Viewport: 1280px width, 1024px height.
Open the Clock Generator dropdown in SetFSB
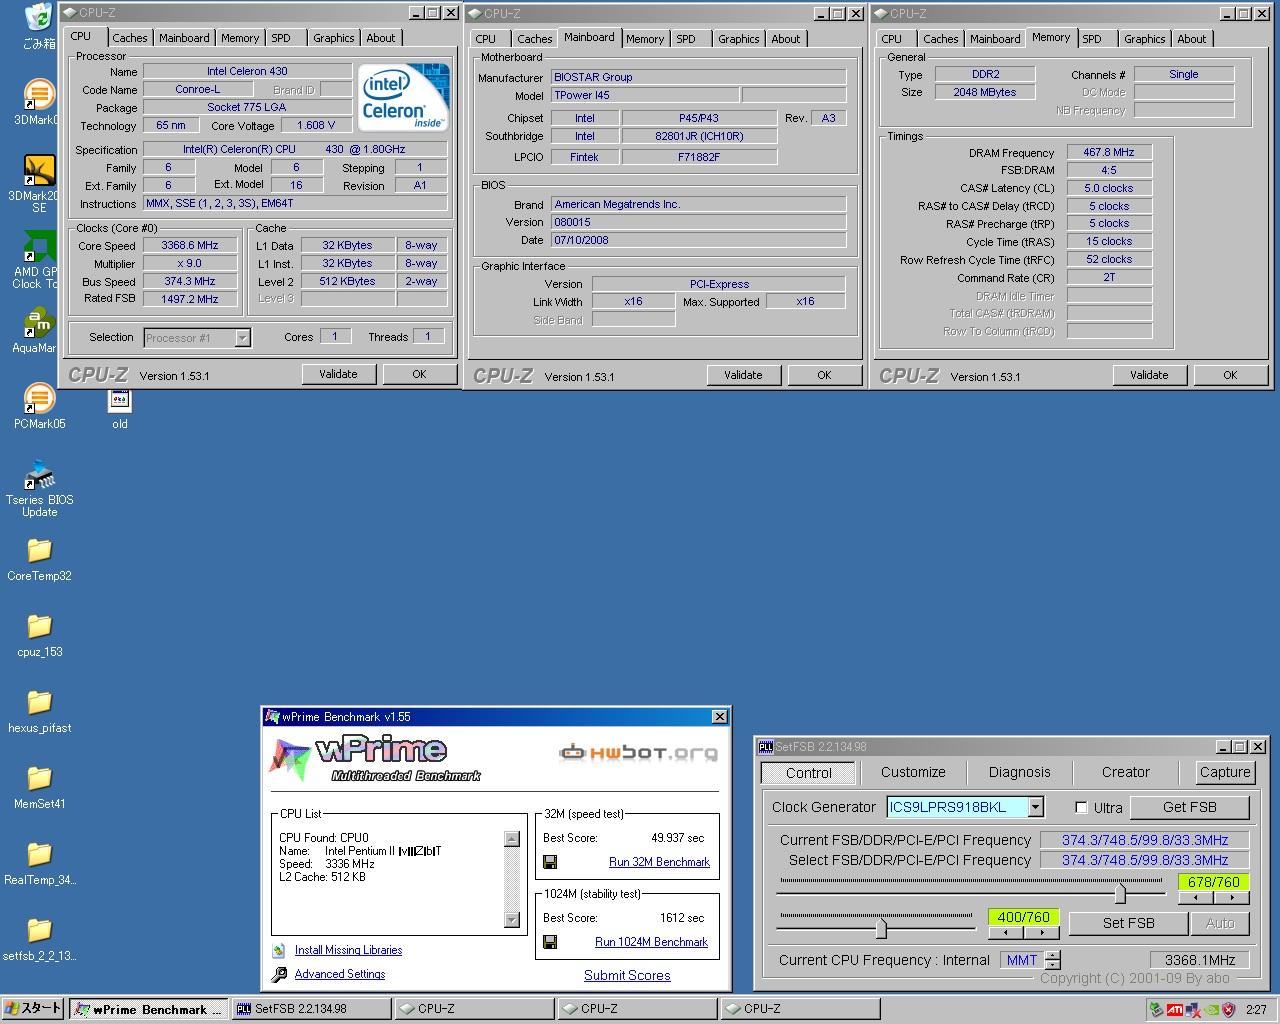tap(1036, 807)
